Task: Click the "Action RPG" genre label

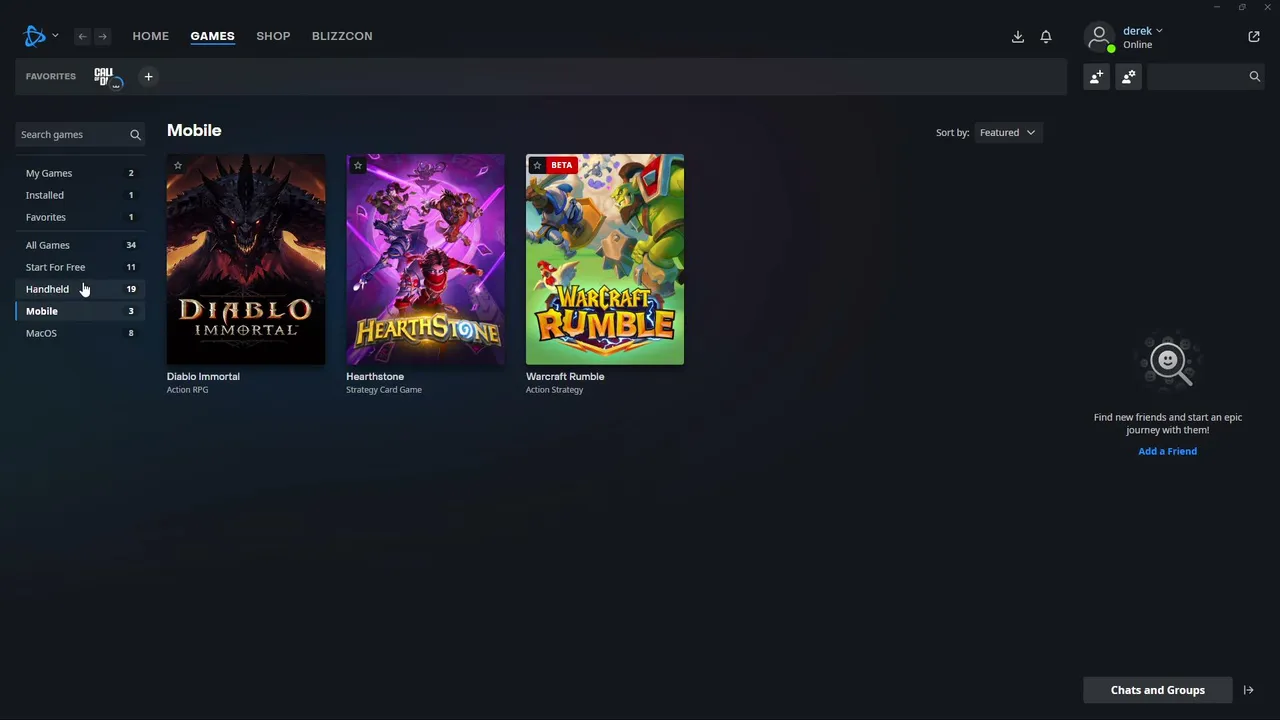Action: [x=188, y=390]
